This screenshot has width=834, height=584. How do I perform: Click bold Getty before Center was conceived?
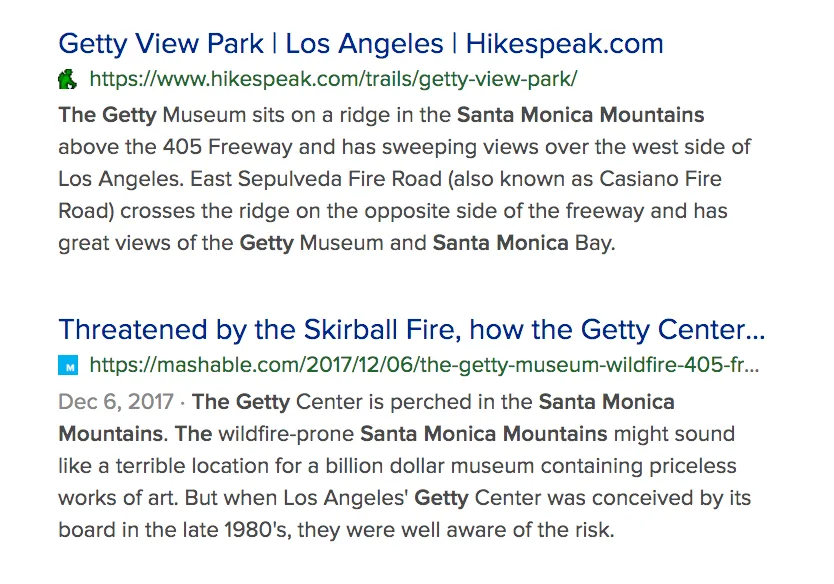tap(441, 498)
